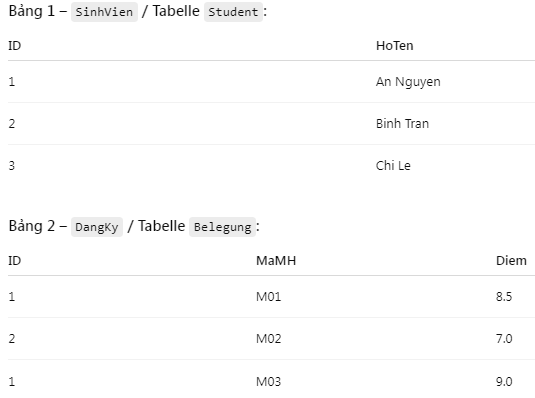The height and width of the screenshot is (398, 535).
Task: Click the Bảng 1 heading text
Action: tap(32, 11)
